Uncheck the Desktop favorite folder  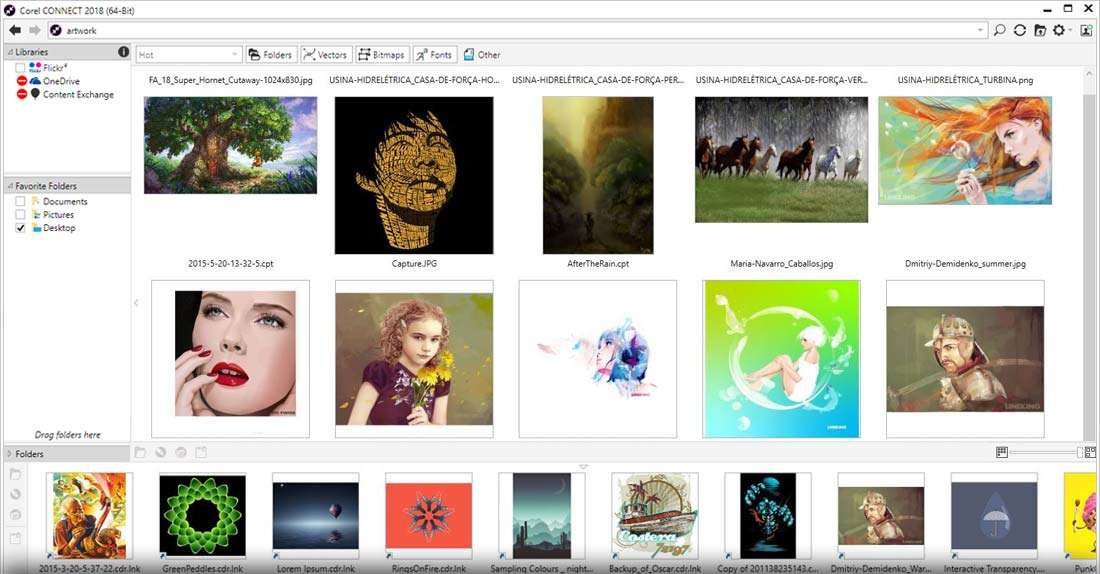pos(21,229)
